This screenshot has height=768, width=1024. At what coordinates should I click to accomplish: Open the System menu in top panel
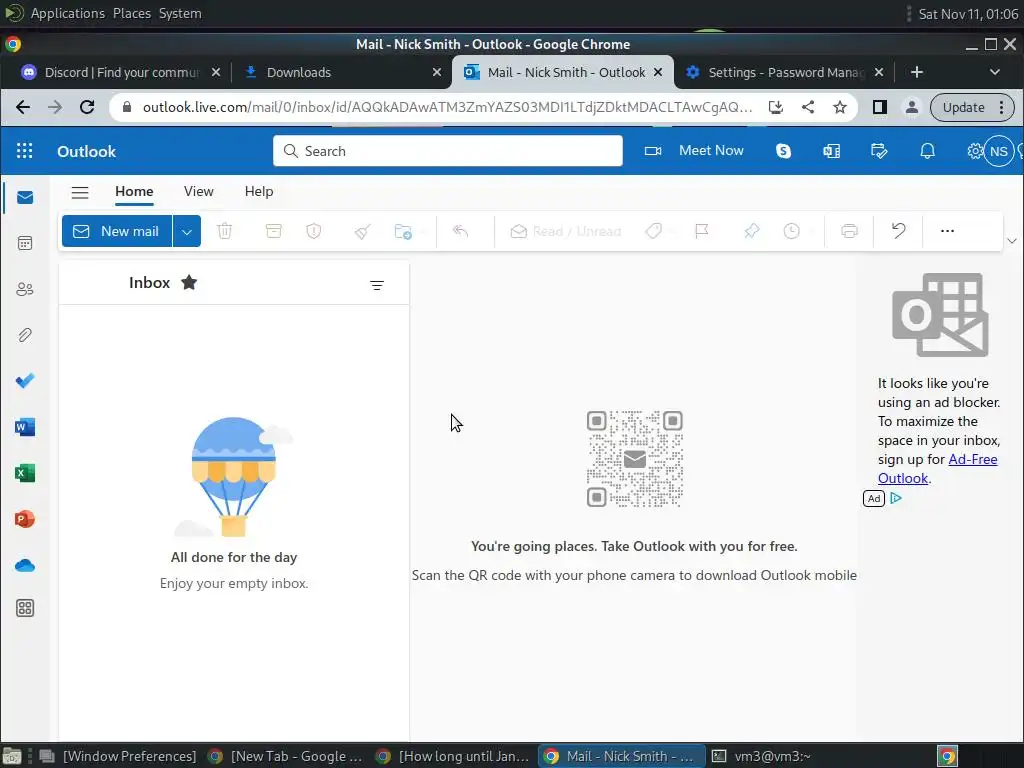pyautogui.click(x=180, y=13)
